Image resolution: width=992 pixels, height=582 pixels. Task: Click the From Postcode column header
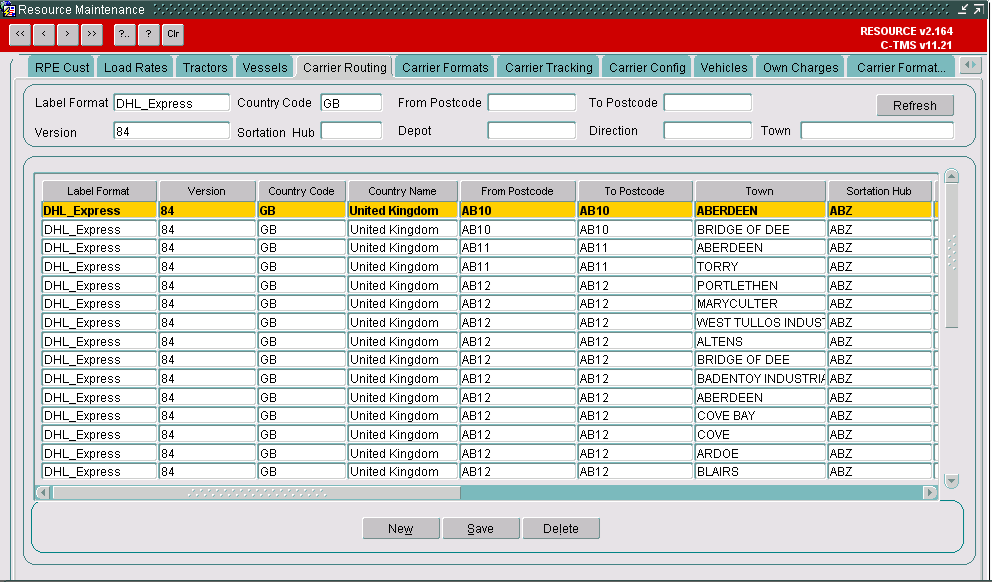point(517,191)
